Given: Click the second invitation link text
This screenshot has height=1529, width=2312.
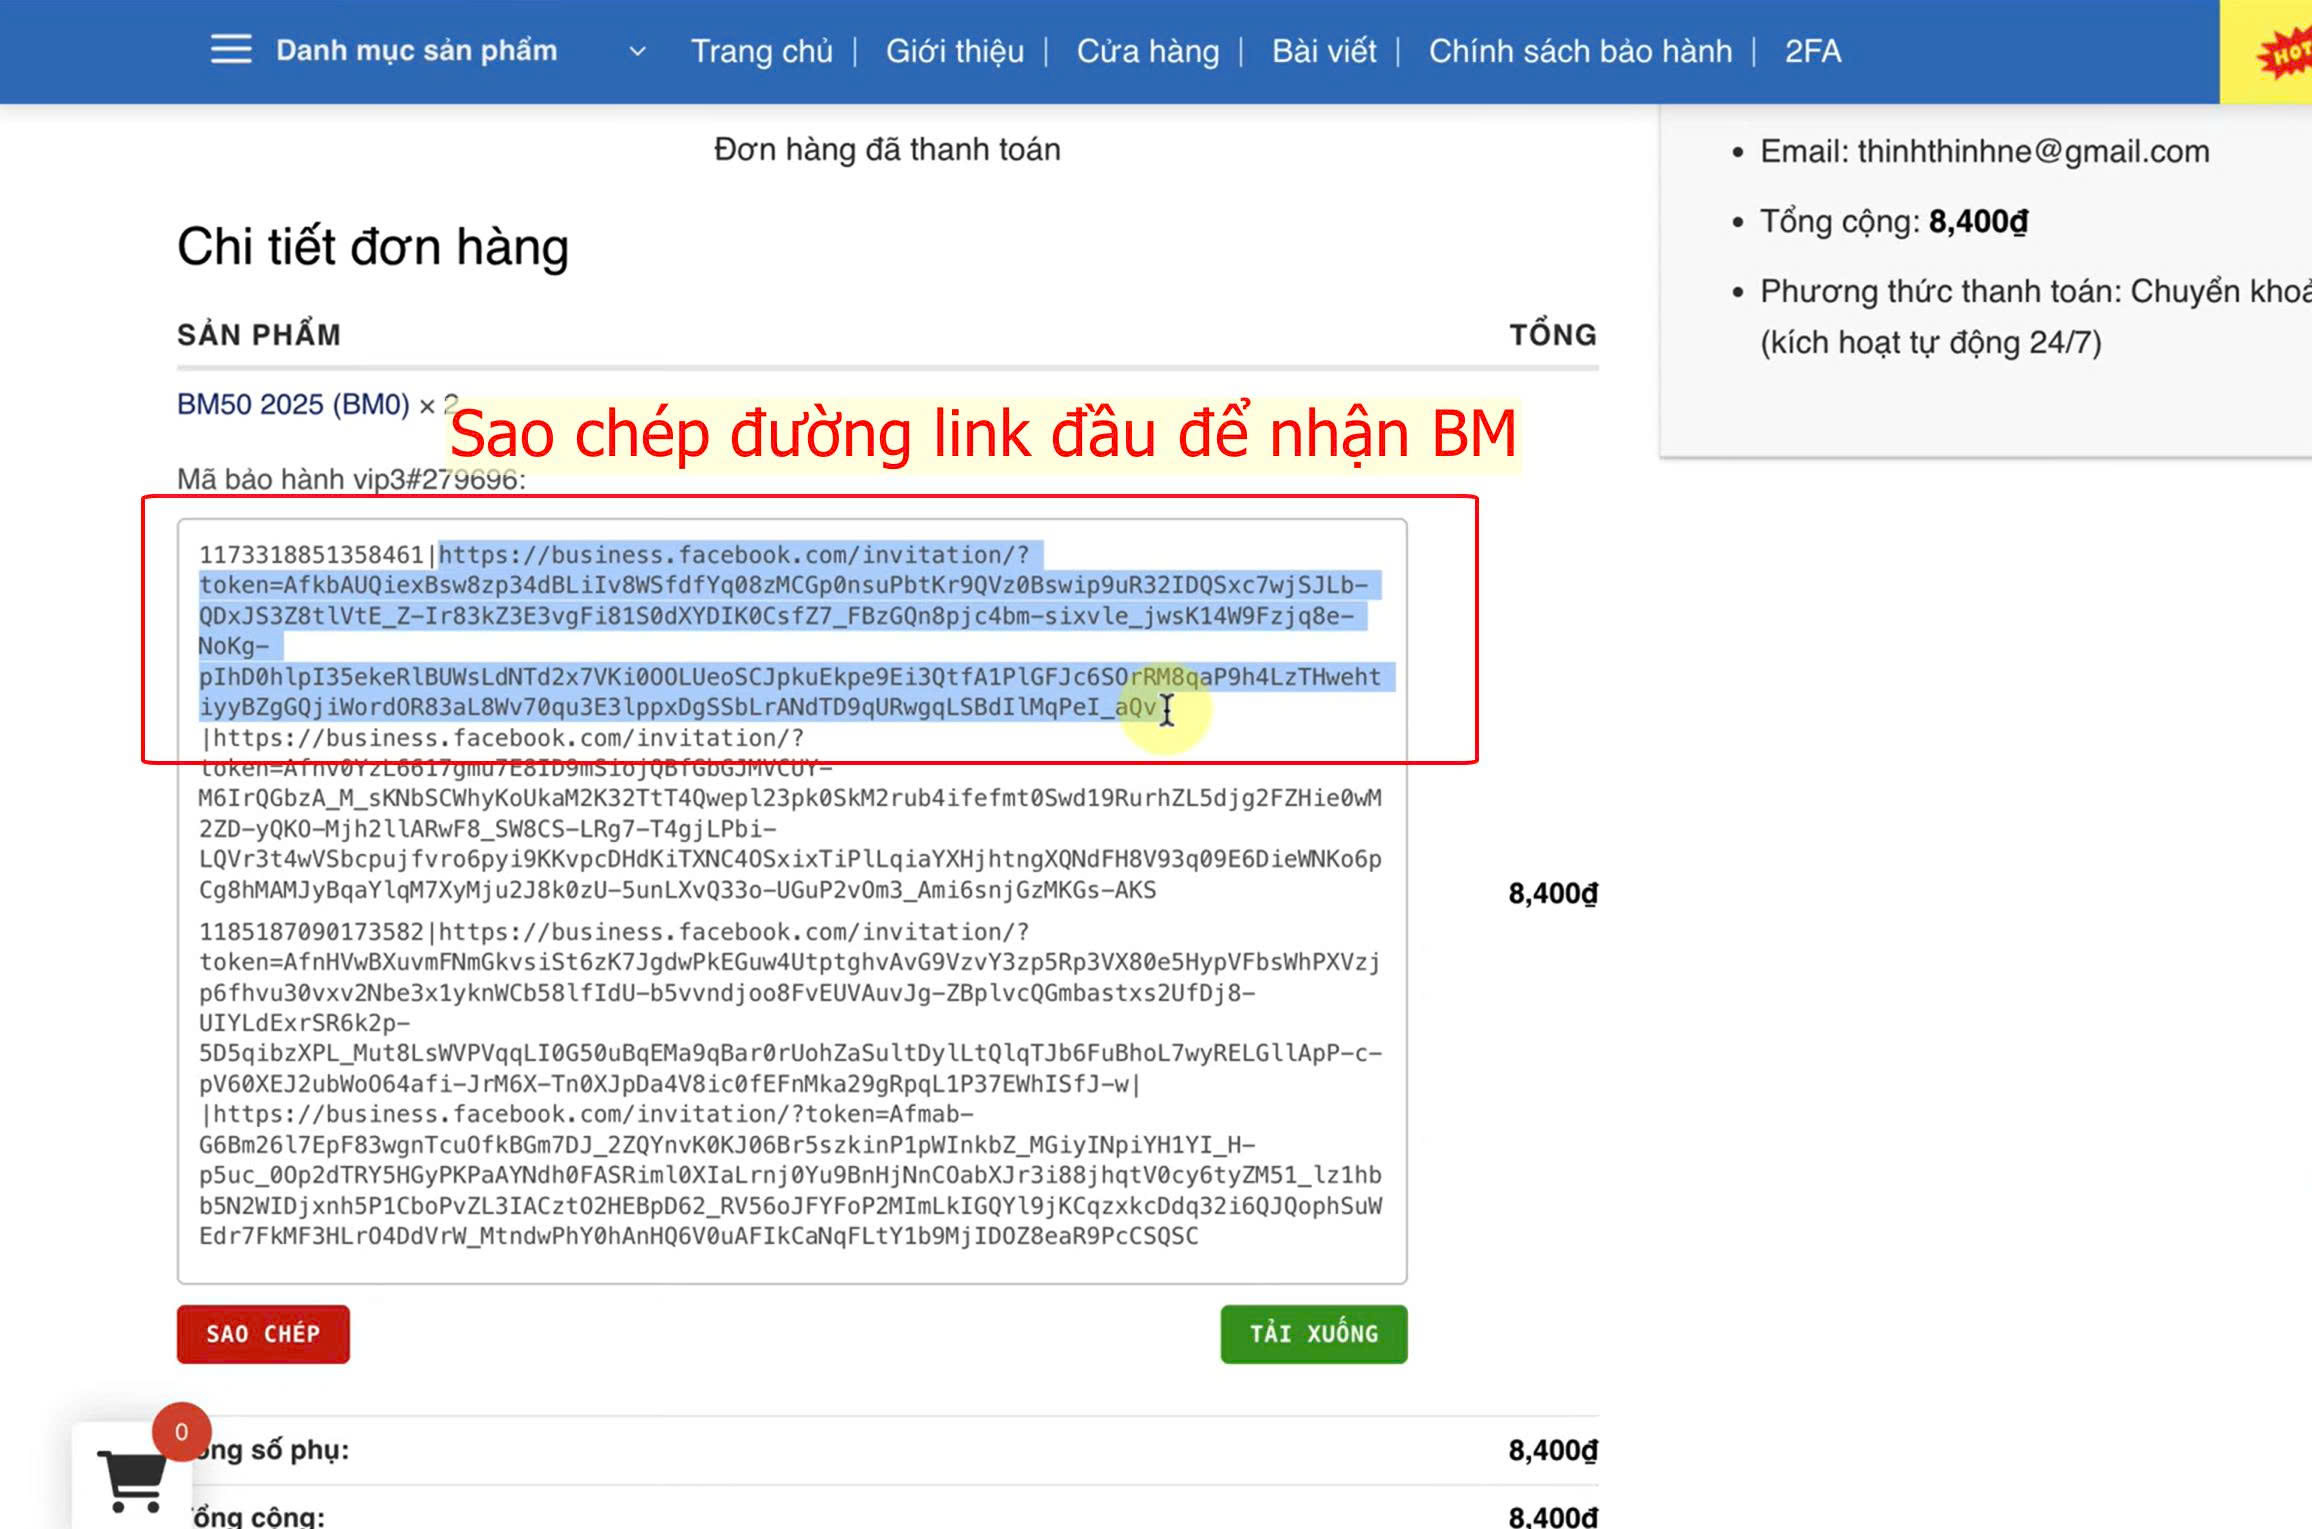Looking at the screenshot, I should tap(790, 814).
